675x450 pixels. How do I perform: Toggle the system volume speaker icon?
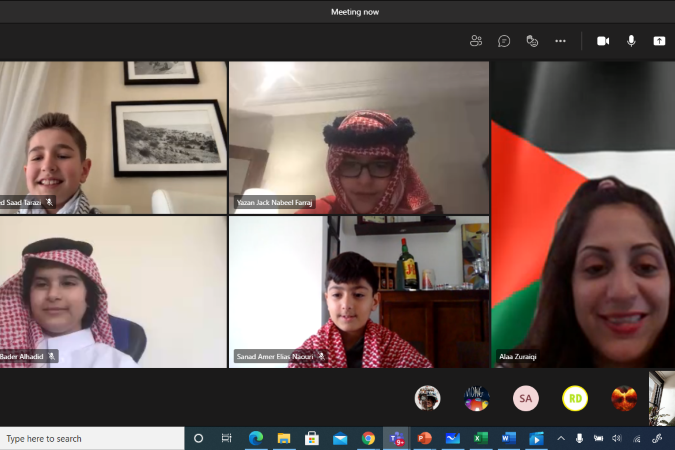616,438
